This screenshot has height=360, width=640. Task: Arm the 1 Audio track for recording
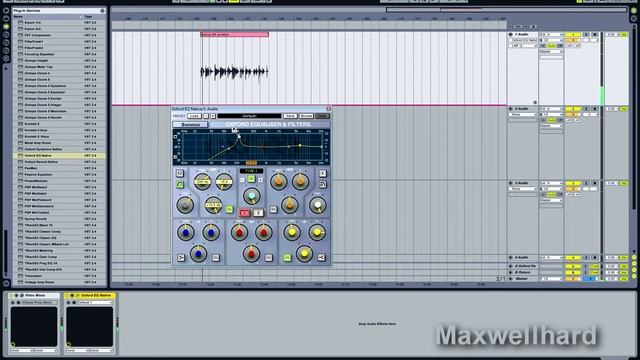coord(595,35)
